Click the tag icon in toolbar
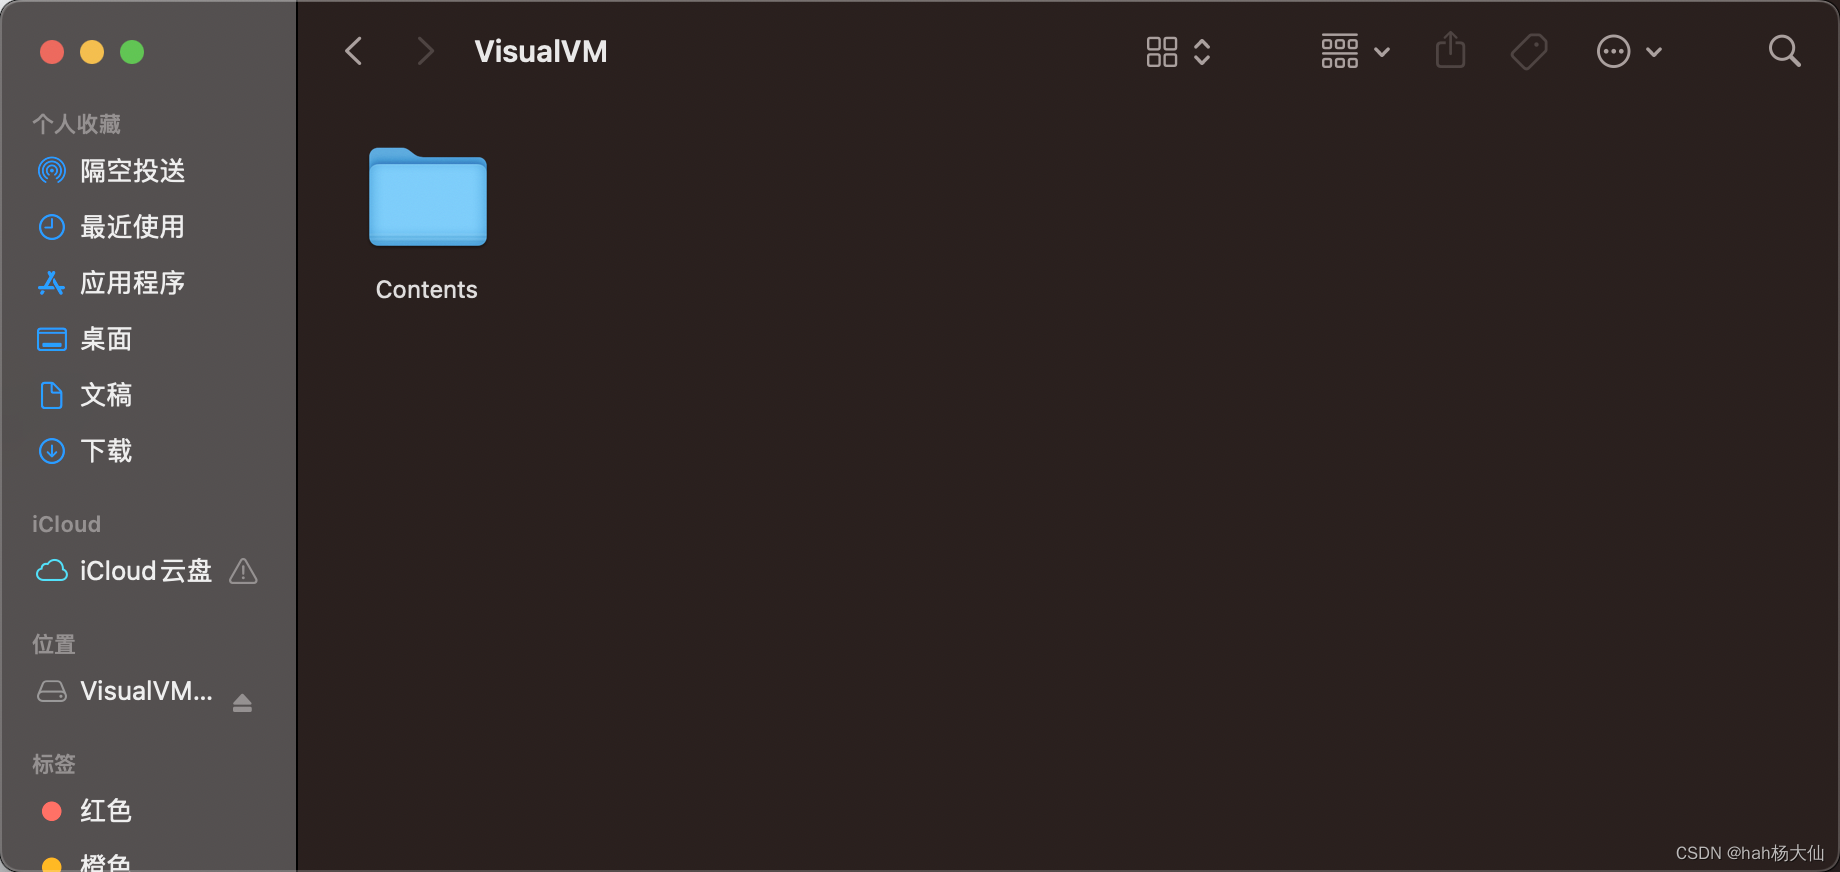 tap(1529, 51)
